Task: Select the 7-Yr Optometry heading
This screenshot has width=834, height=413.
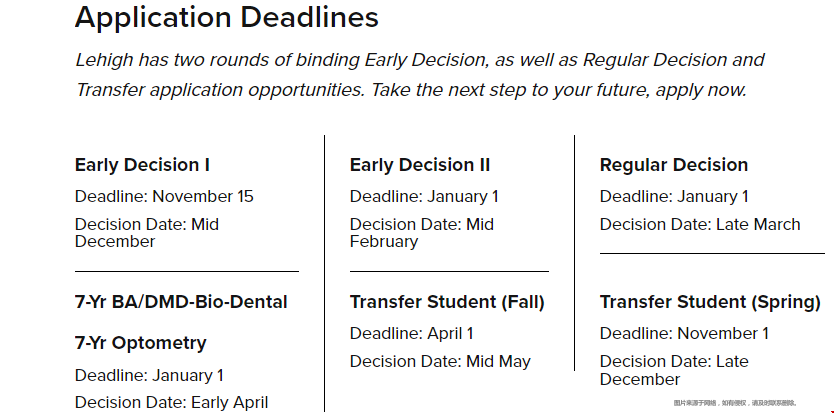Action: pyautogui.click(x=140, y=343)
